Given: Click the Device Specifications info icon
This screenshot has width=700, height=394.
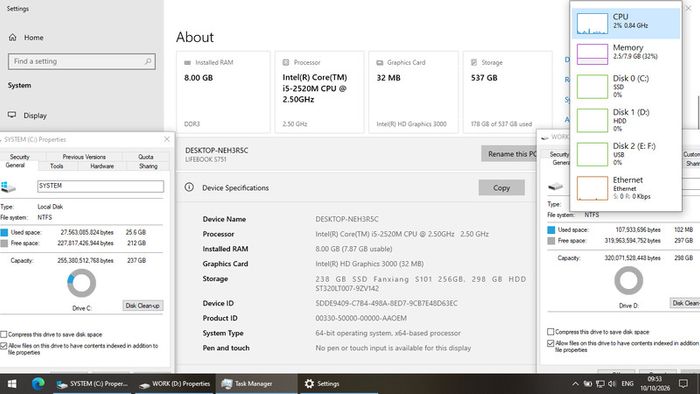Looking at the screenshot, I should pos(189,187).
